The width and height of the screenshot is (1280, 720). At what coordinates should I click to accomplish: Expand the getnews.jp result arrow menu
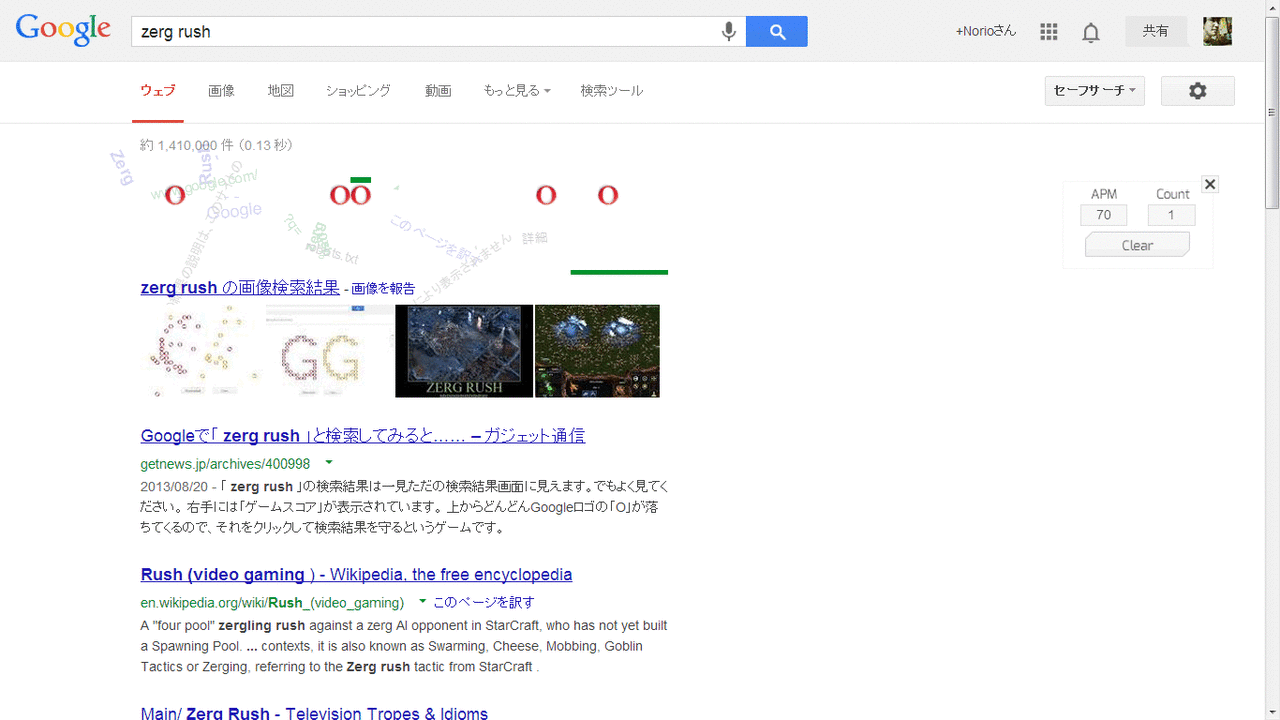(x=329, y=463)
